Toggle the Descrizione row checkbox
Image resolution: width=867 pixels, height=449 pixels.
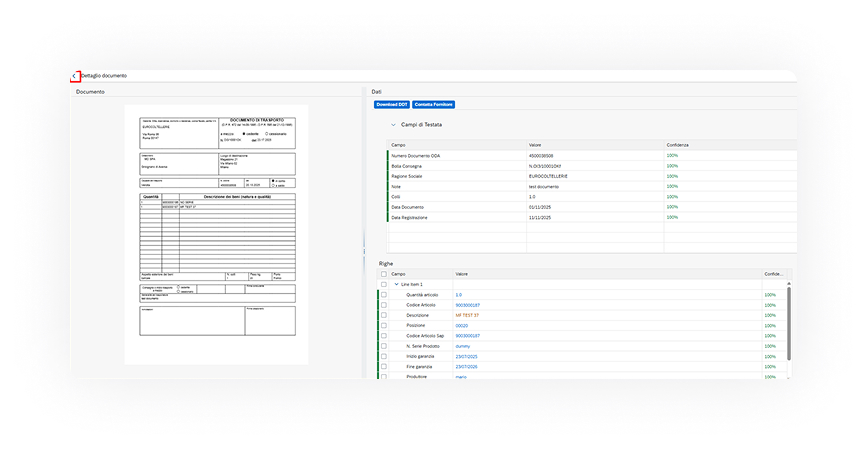click(x=383, y=315)
